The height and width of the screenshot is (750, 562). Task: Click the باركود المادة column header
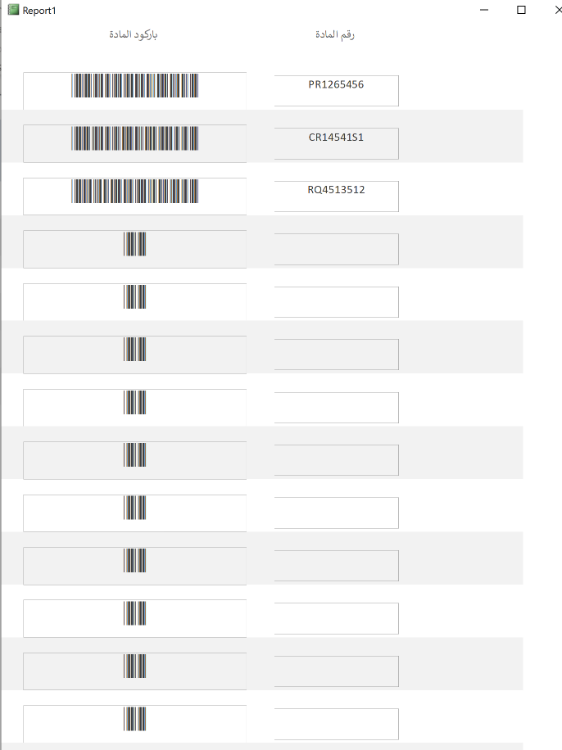[x=133, y=34]
